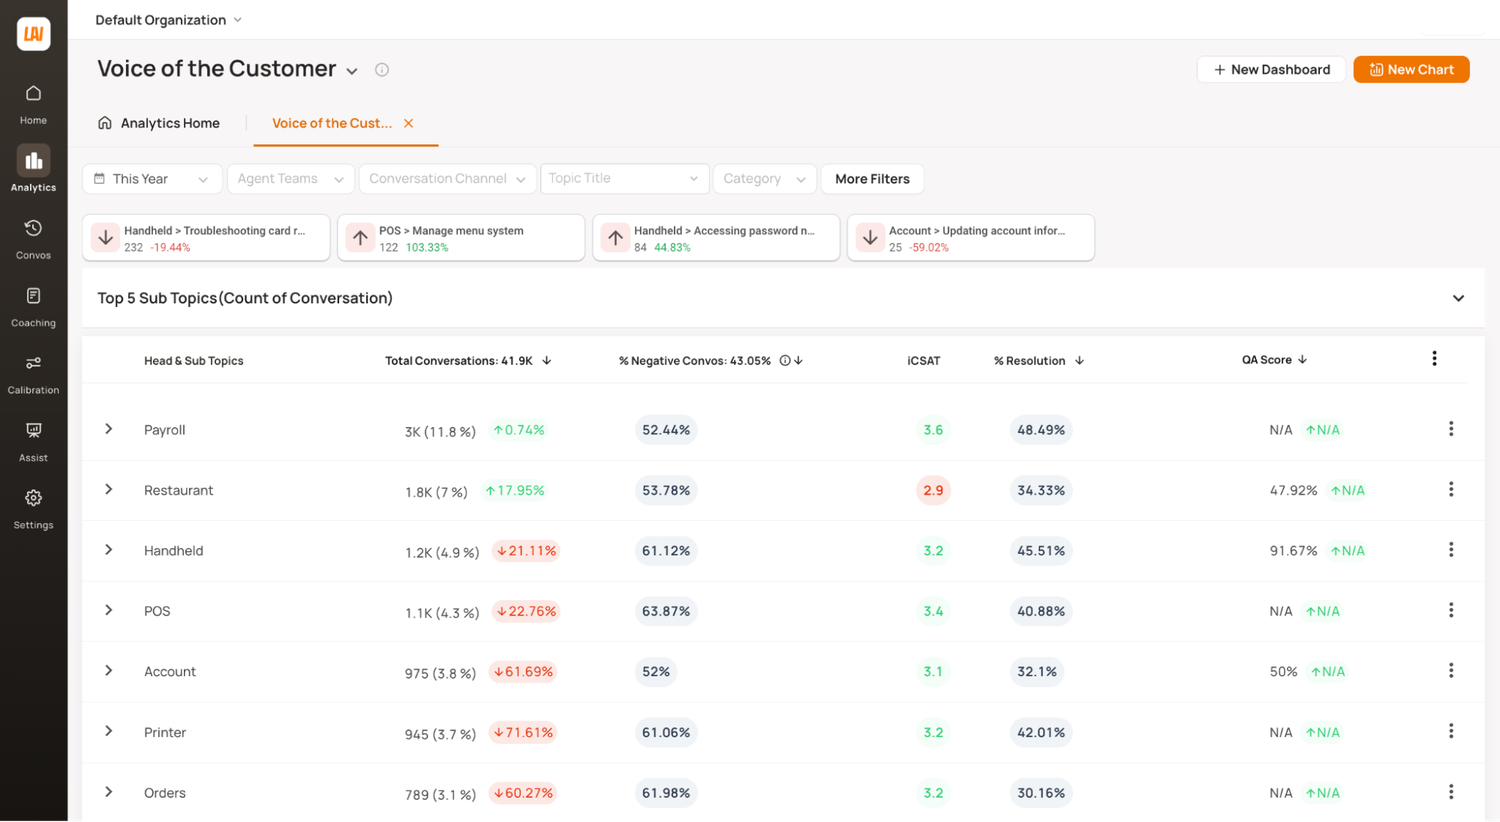Switch to Analytics Home tab
1500x822 pixels.
(158, 123)
